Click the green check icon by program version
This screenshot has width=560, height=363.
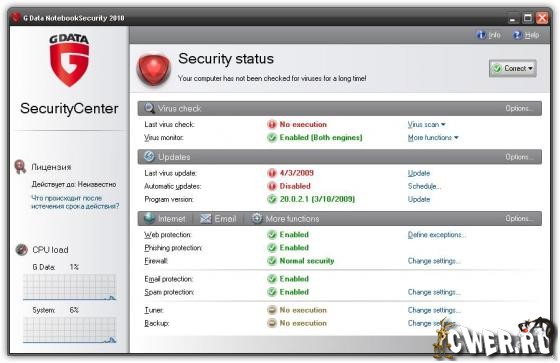(272, 199)
